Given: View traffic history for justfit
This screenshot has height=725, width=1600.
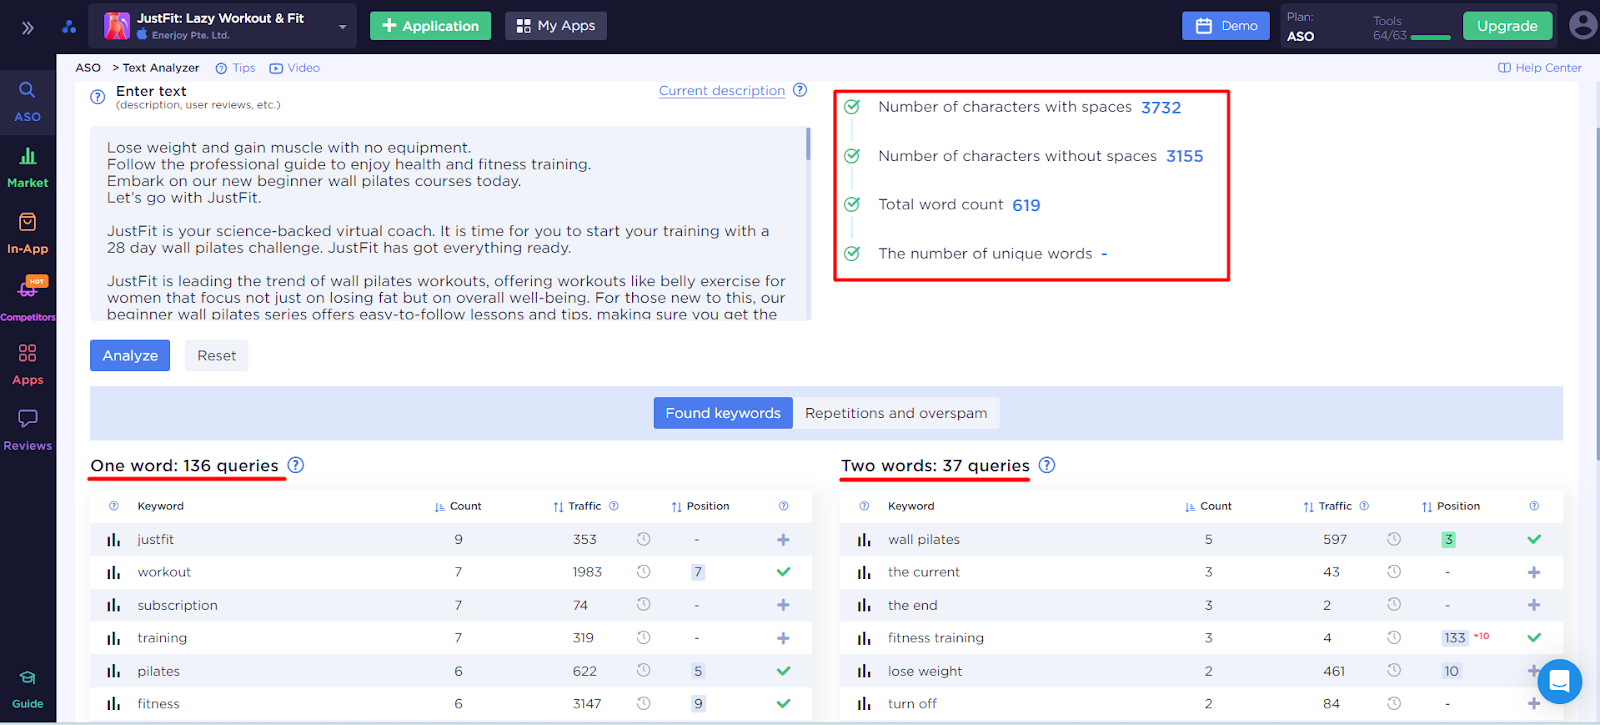Looking at the screenshot, I should (x=643, y=539).
